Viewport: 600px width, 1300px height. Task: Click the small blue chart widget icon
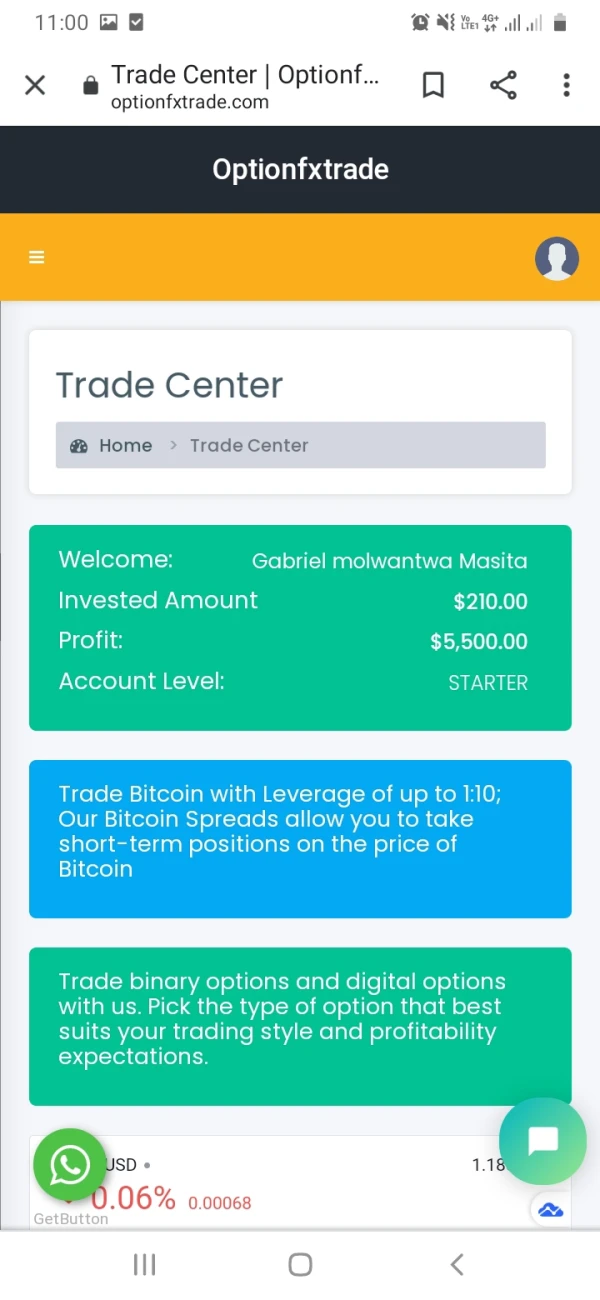(x=550, y=1210)
